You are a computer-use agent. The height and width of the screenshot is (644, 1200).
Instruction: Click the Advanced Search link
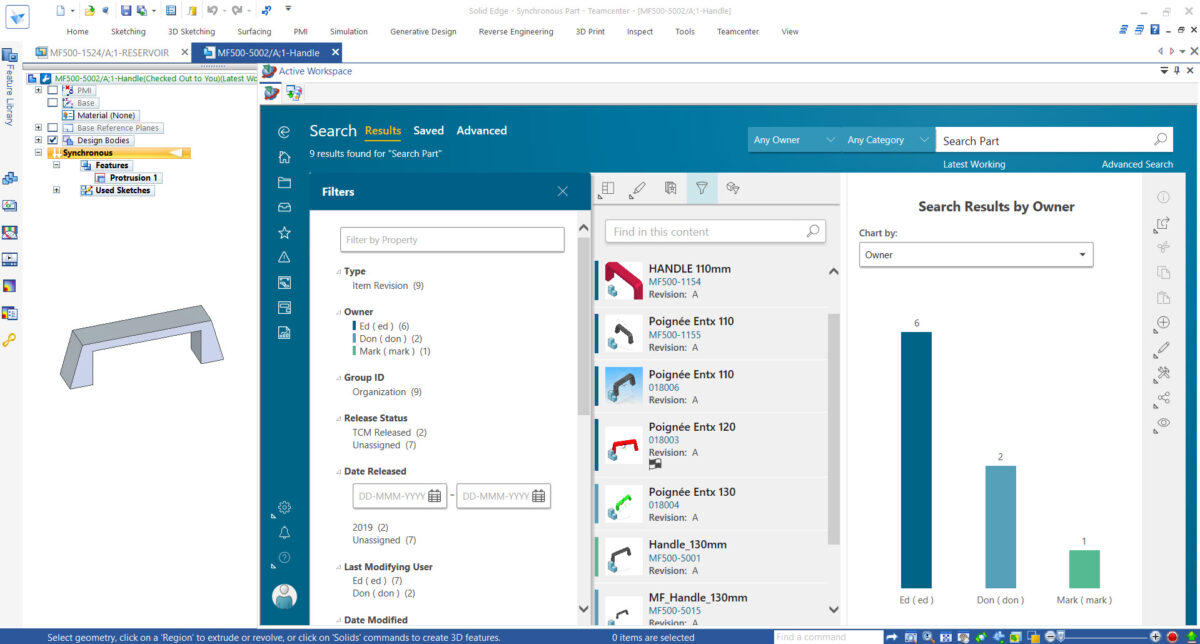coord(1137,164)
